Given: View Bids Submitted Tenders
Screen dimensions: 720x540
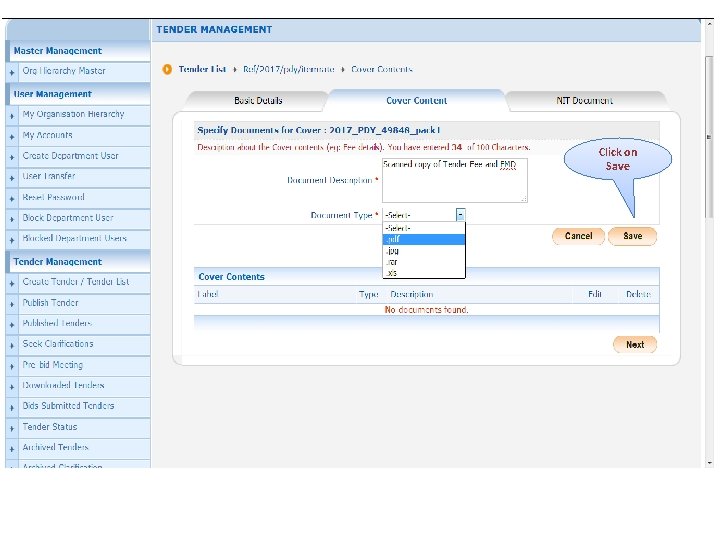Looking at the screenshot, I should (68, 405).
